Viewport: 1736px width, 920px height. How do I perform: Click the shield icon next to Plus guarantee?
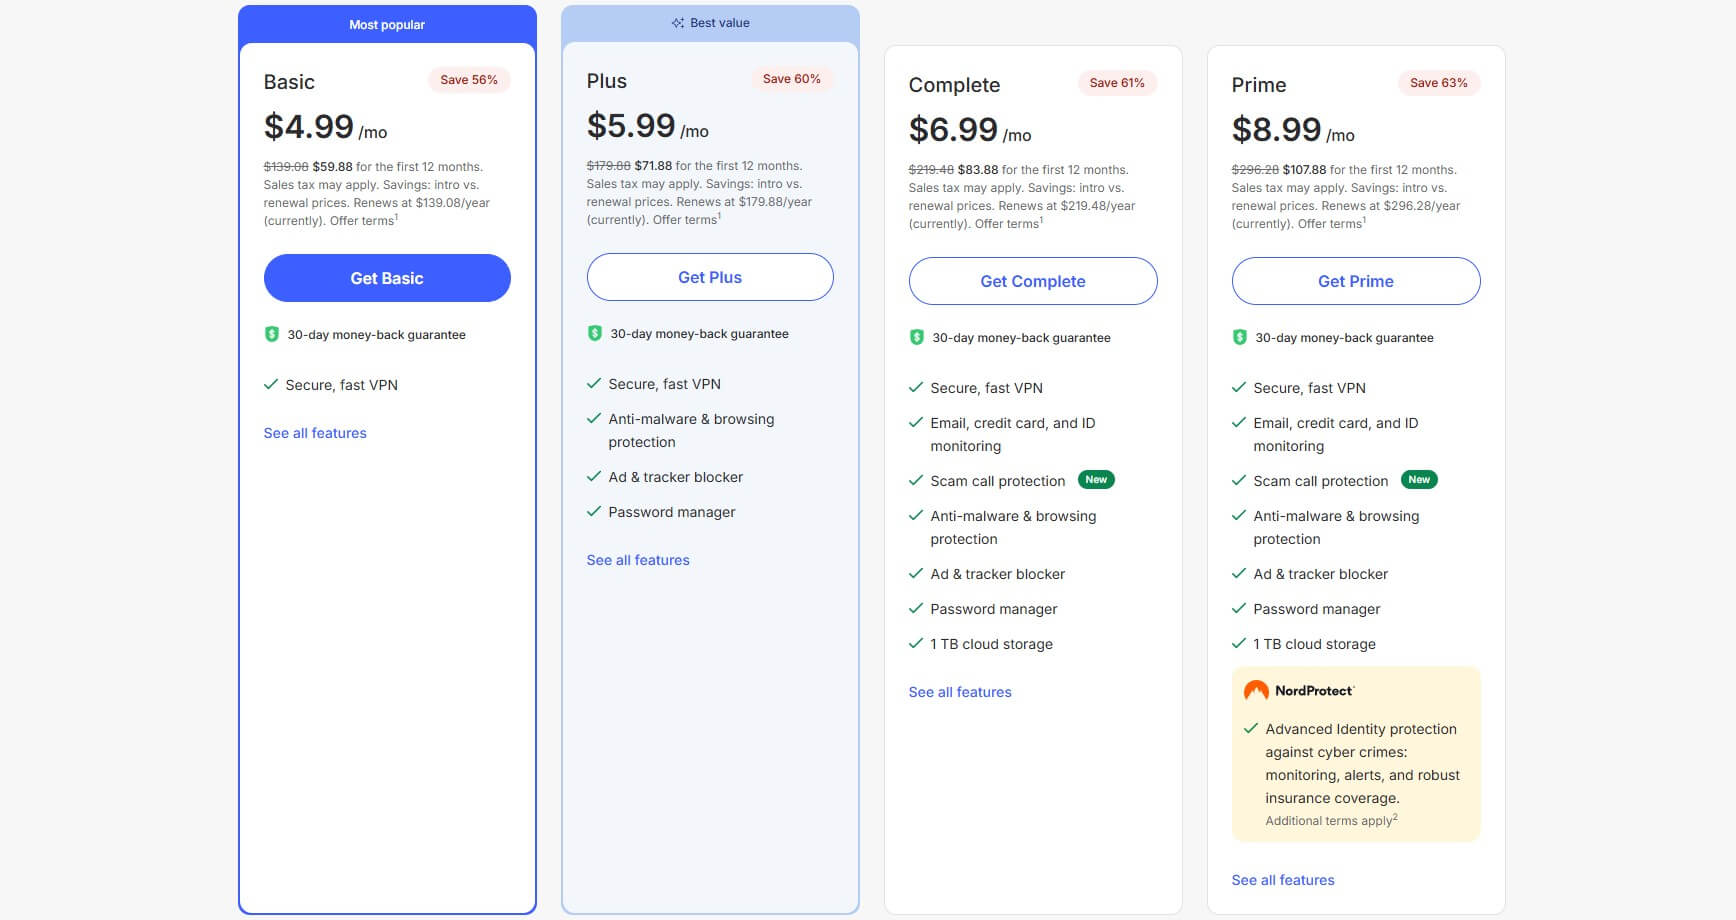(x=594, y=333)
